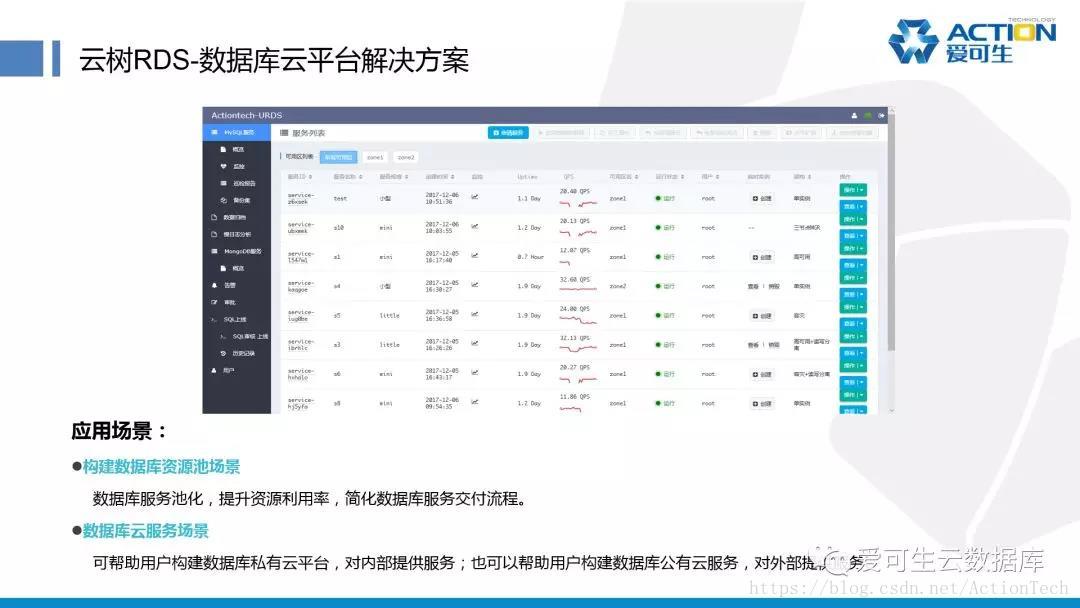This screenshot has height=608, width=1080.
Task: Open monitoring chart icon in s6 row
Action: [x=475, y=373]
